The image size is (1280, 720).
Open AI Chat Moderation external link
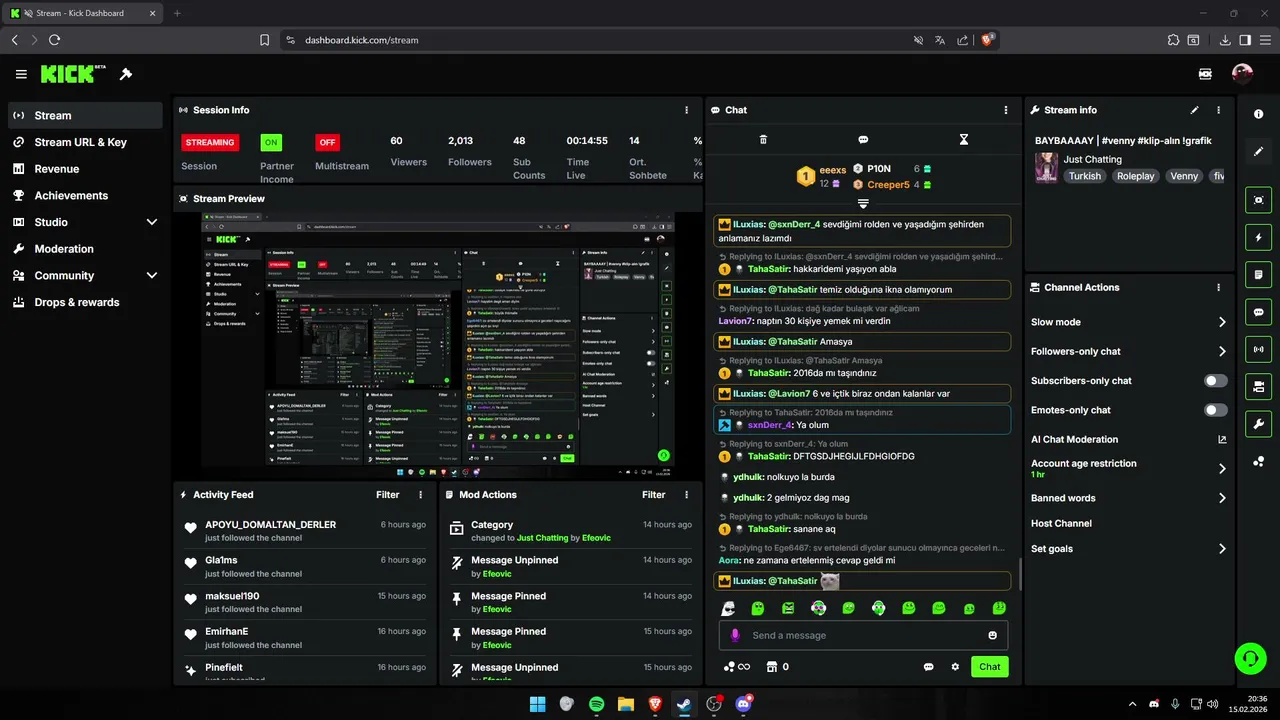tap(1222, 439)
